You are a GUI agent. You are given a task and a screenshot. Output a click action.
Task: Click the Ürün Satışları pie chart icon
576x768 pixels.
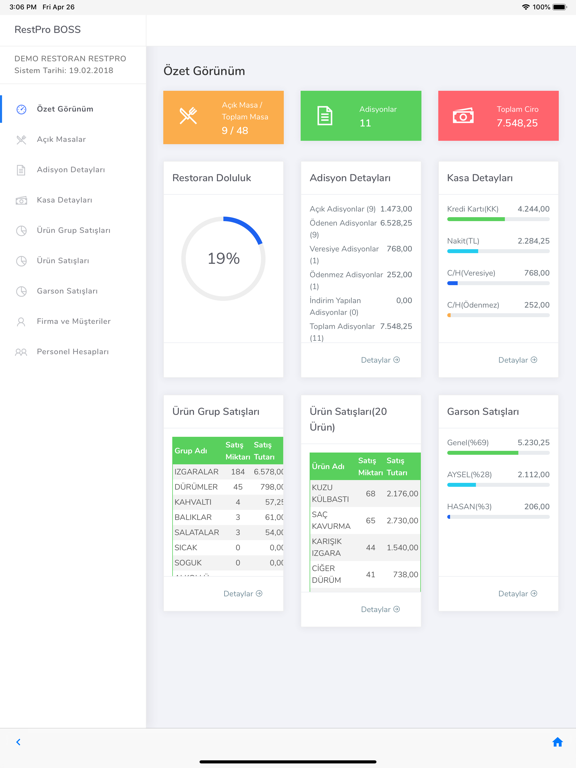pyautogui.click(x=21, y=261)
